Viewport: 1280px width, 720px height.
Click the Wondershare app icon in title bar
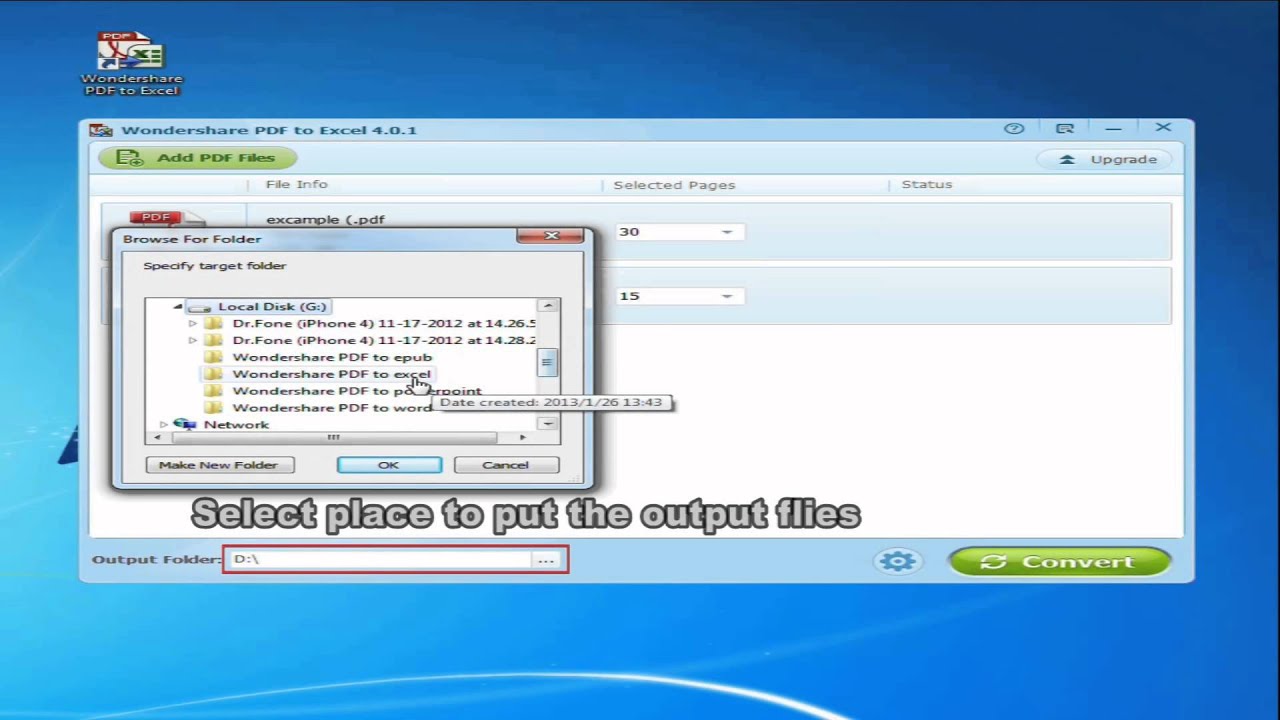click(100, 130)
